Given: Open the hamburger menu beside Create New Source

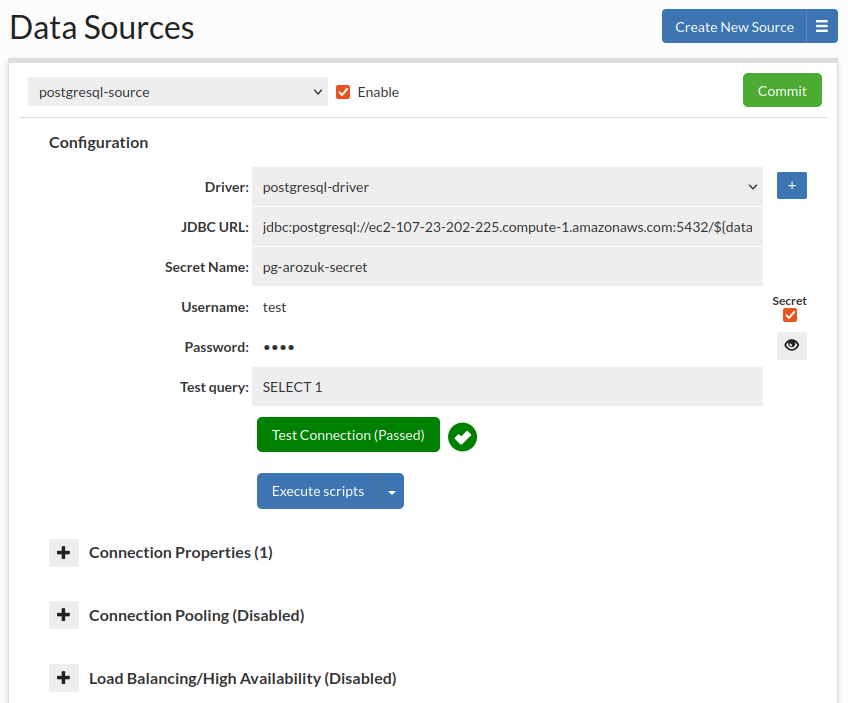Looking at the screenshot, I should [822, 27].
